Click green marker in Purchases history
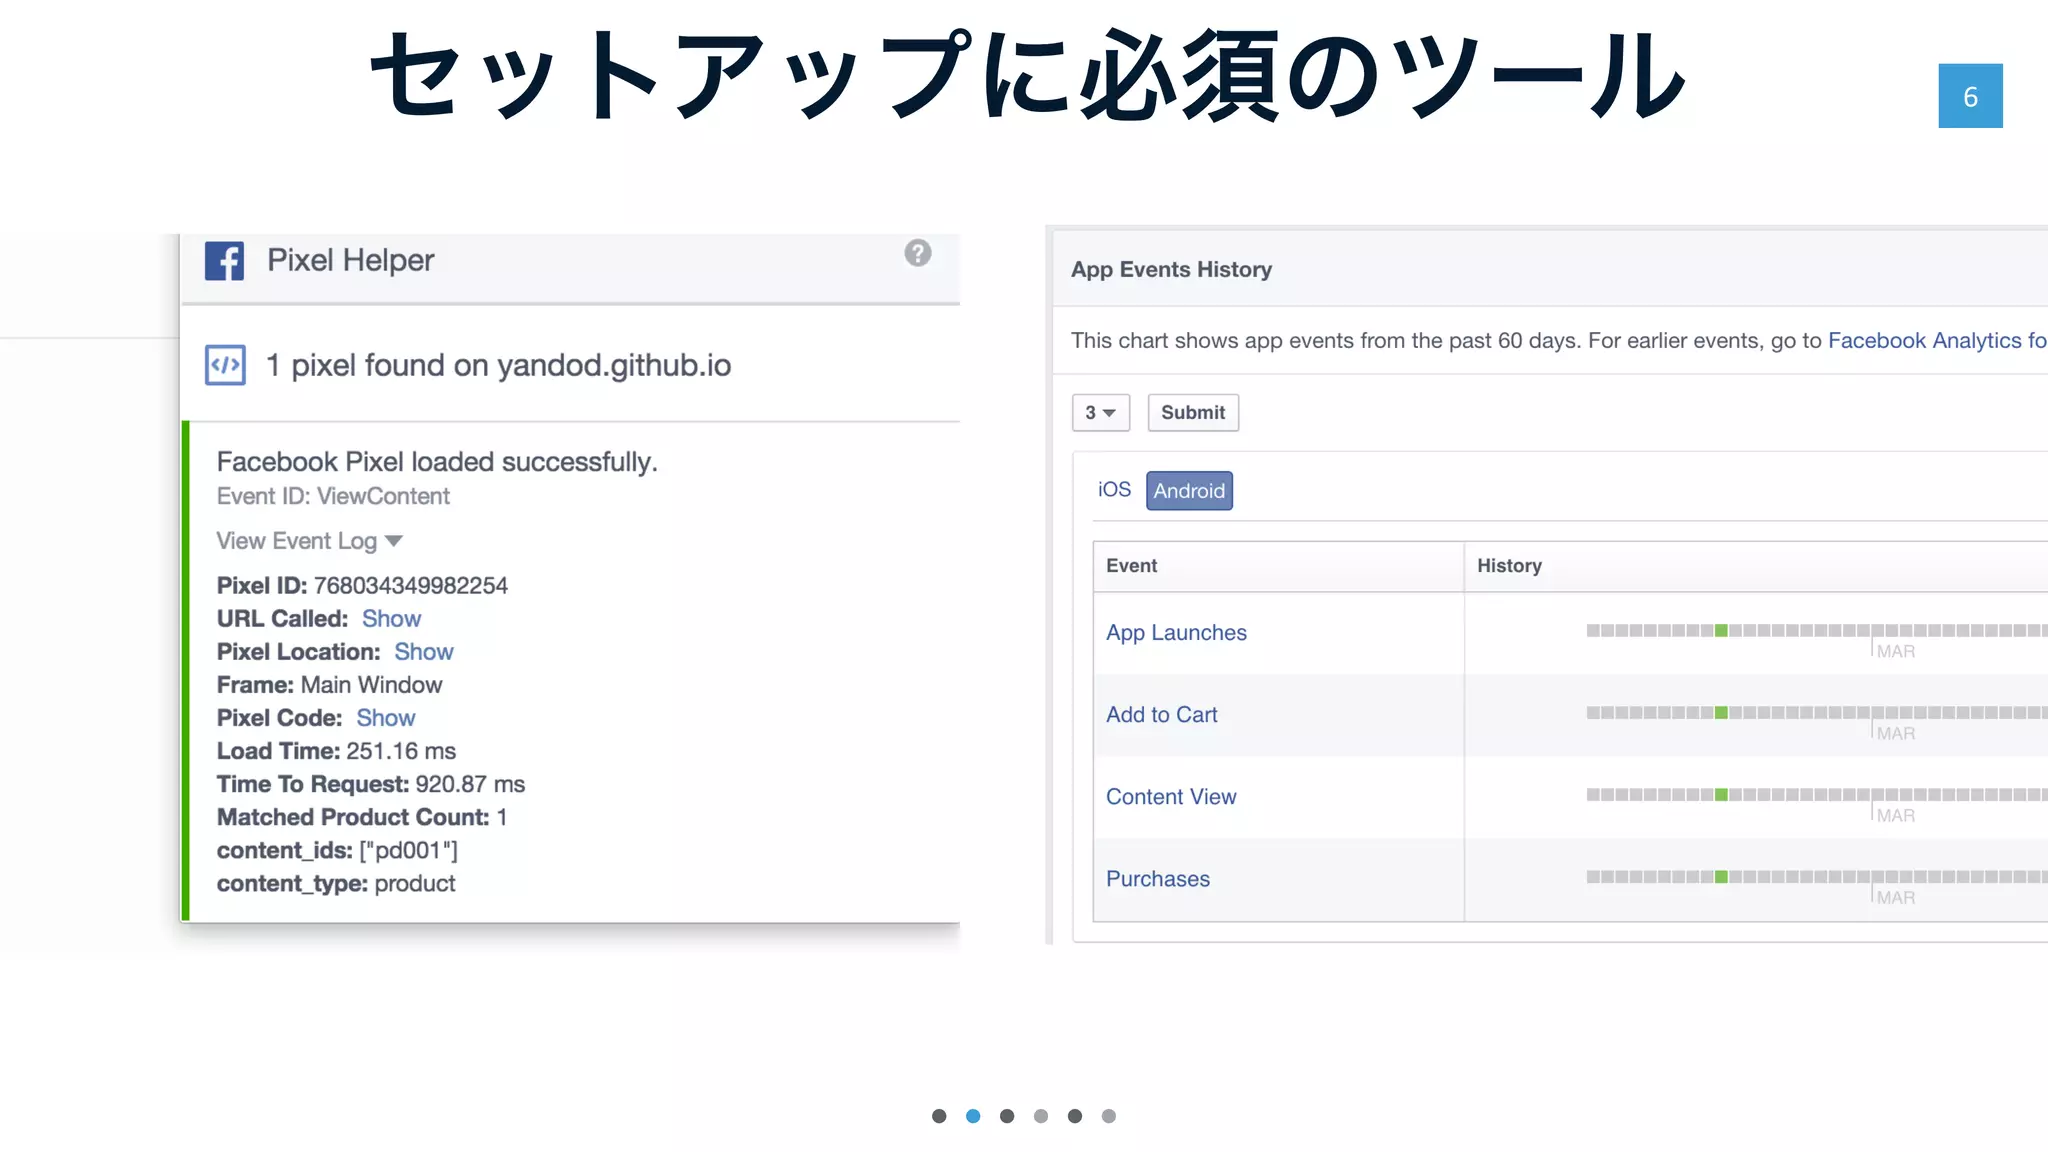The width and height of the screenshot is (2048, 1152). (x=1721, y=877)
